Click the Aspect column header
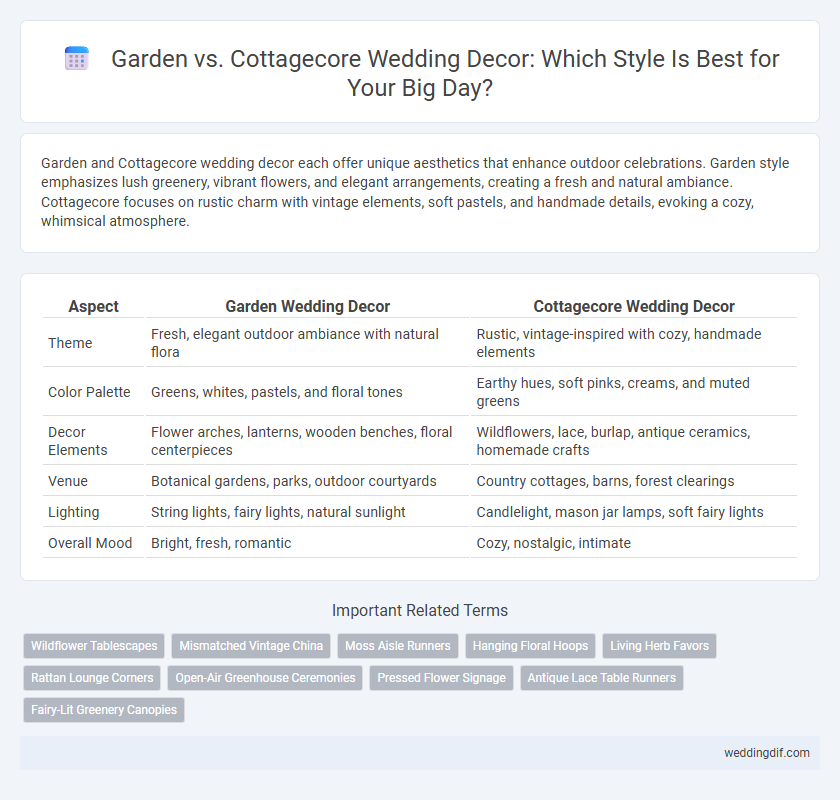This screenshot has width=840, height=800. 94,306
